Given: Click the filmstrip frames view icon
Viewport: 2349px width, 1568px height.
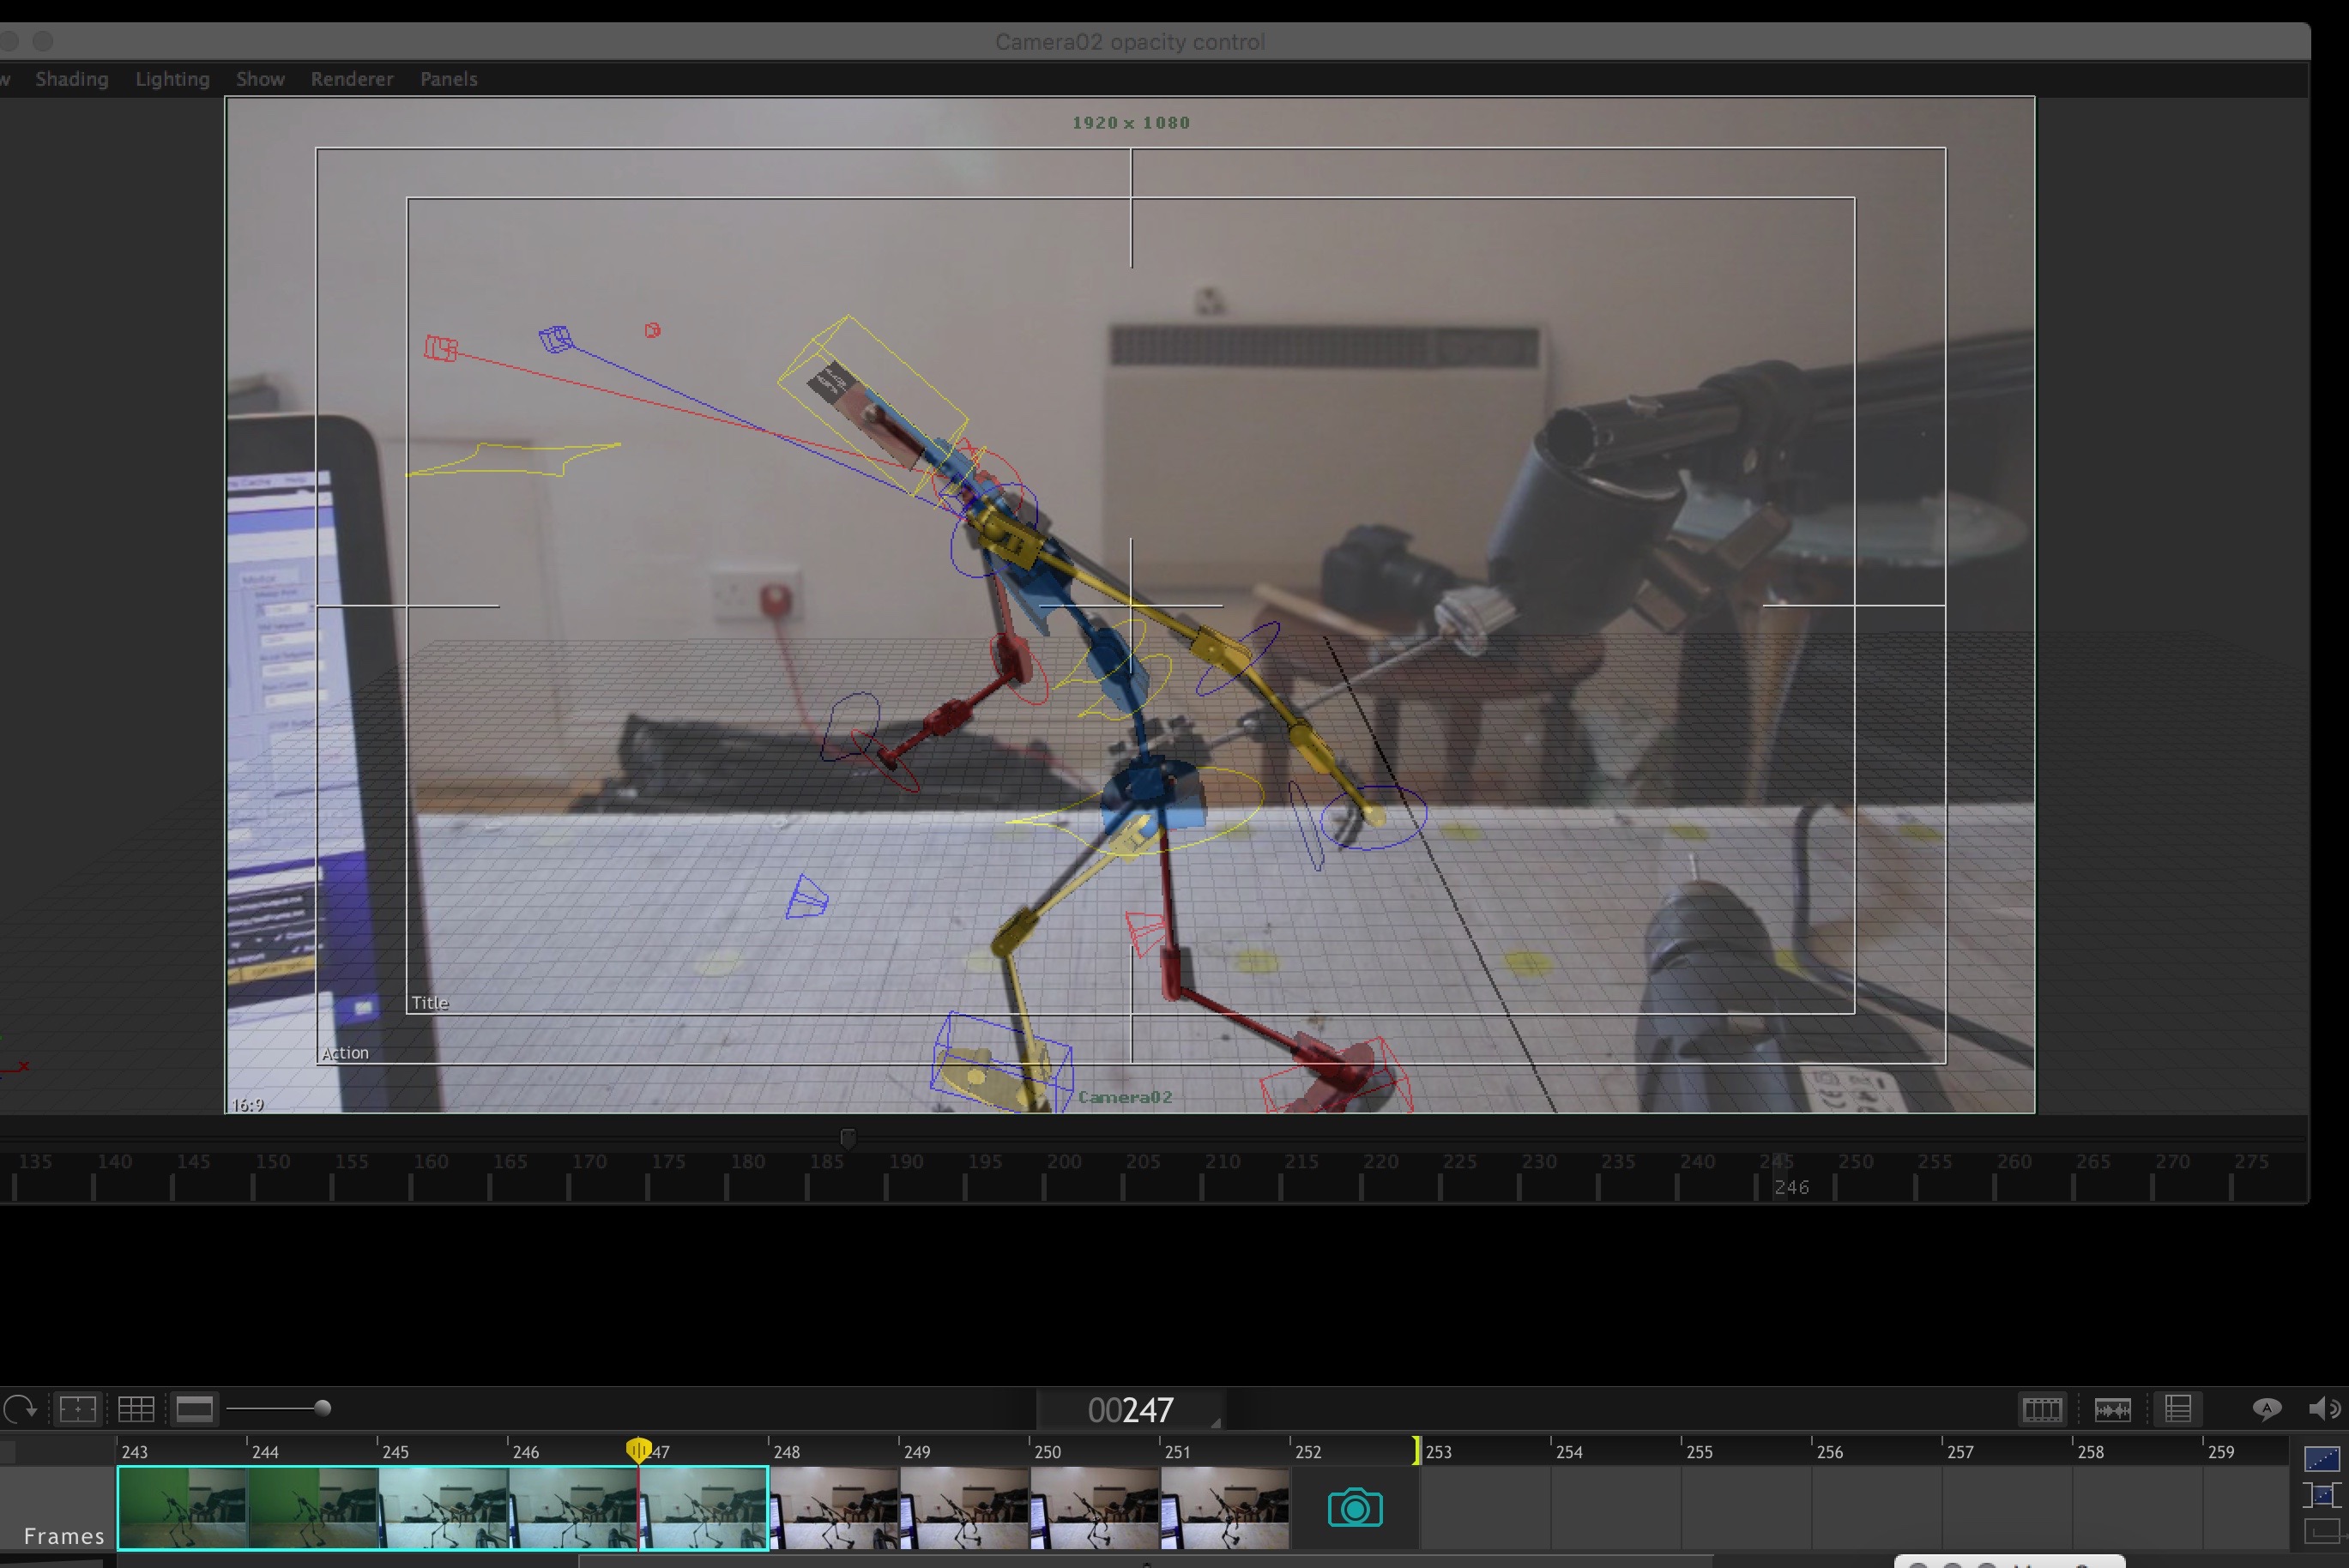Looking at the screenshot, I should [2041, 1409].
